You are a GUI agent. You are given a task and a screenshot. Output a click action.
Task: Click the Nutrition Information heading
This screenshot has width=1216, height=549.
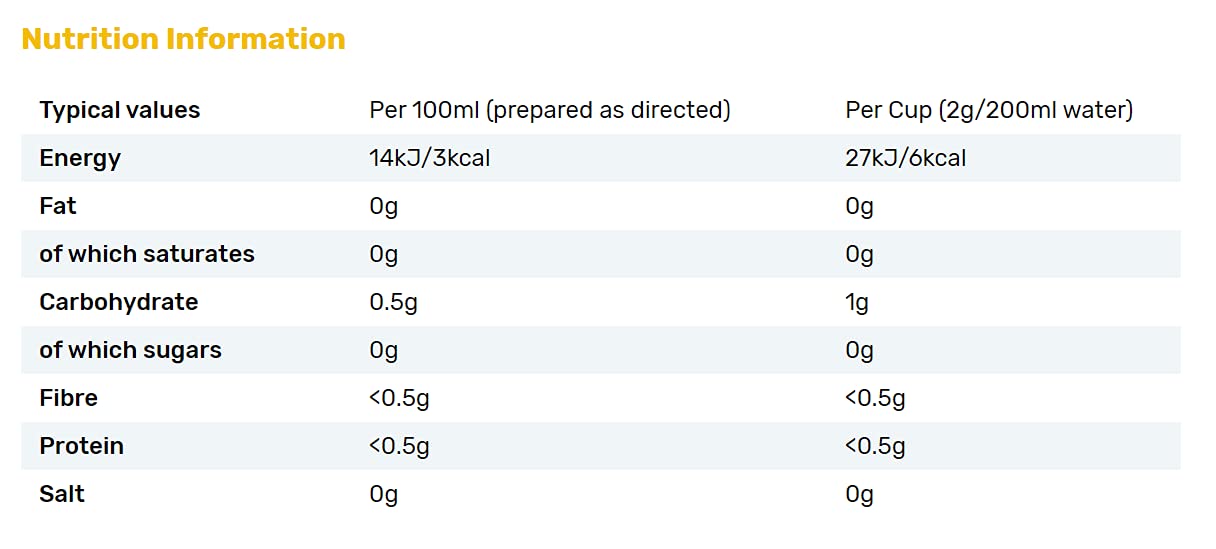pos(183,39)
